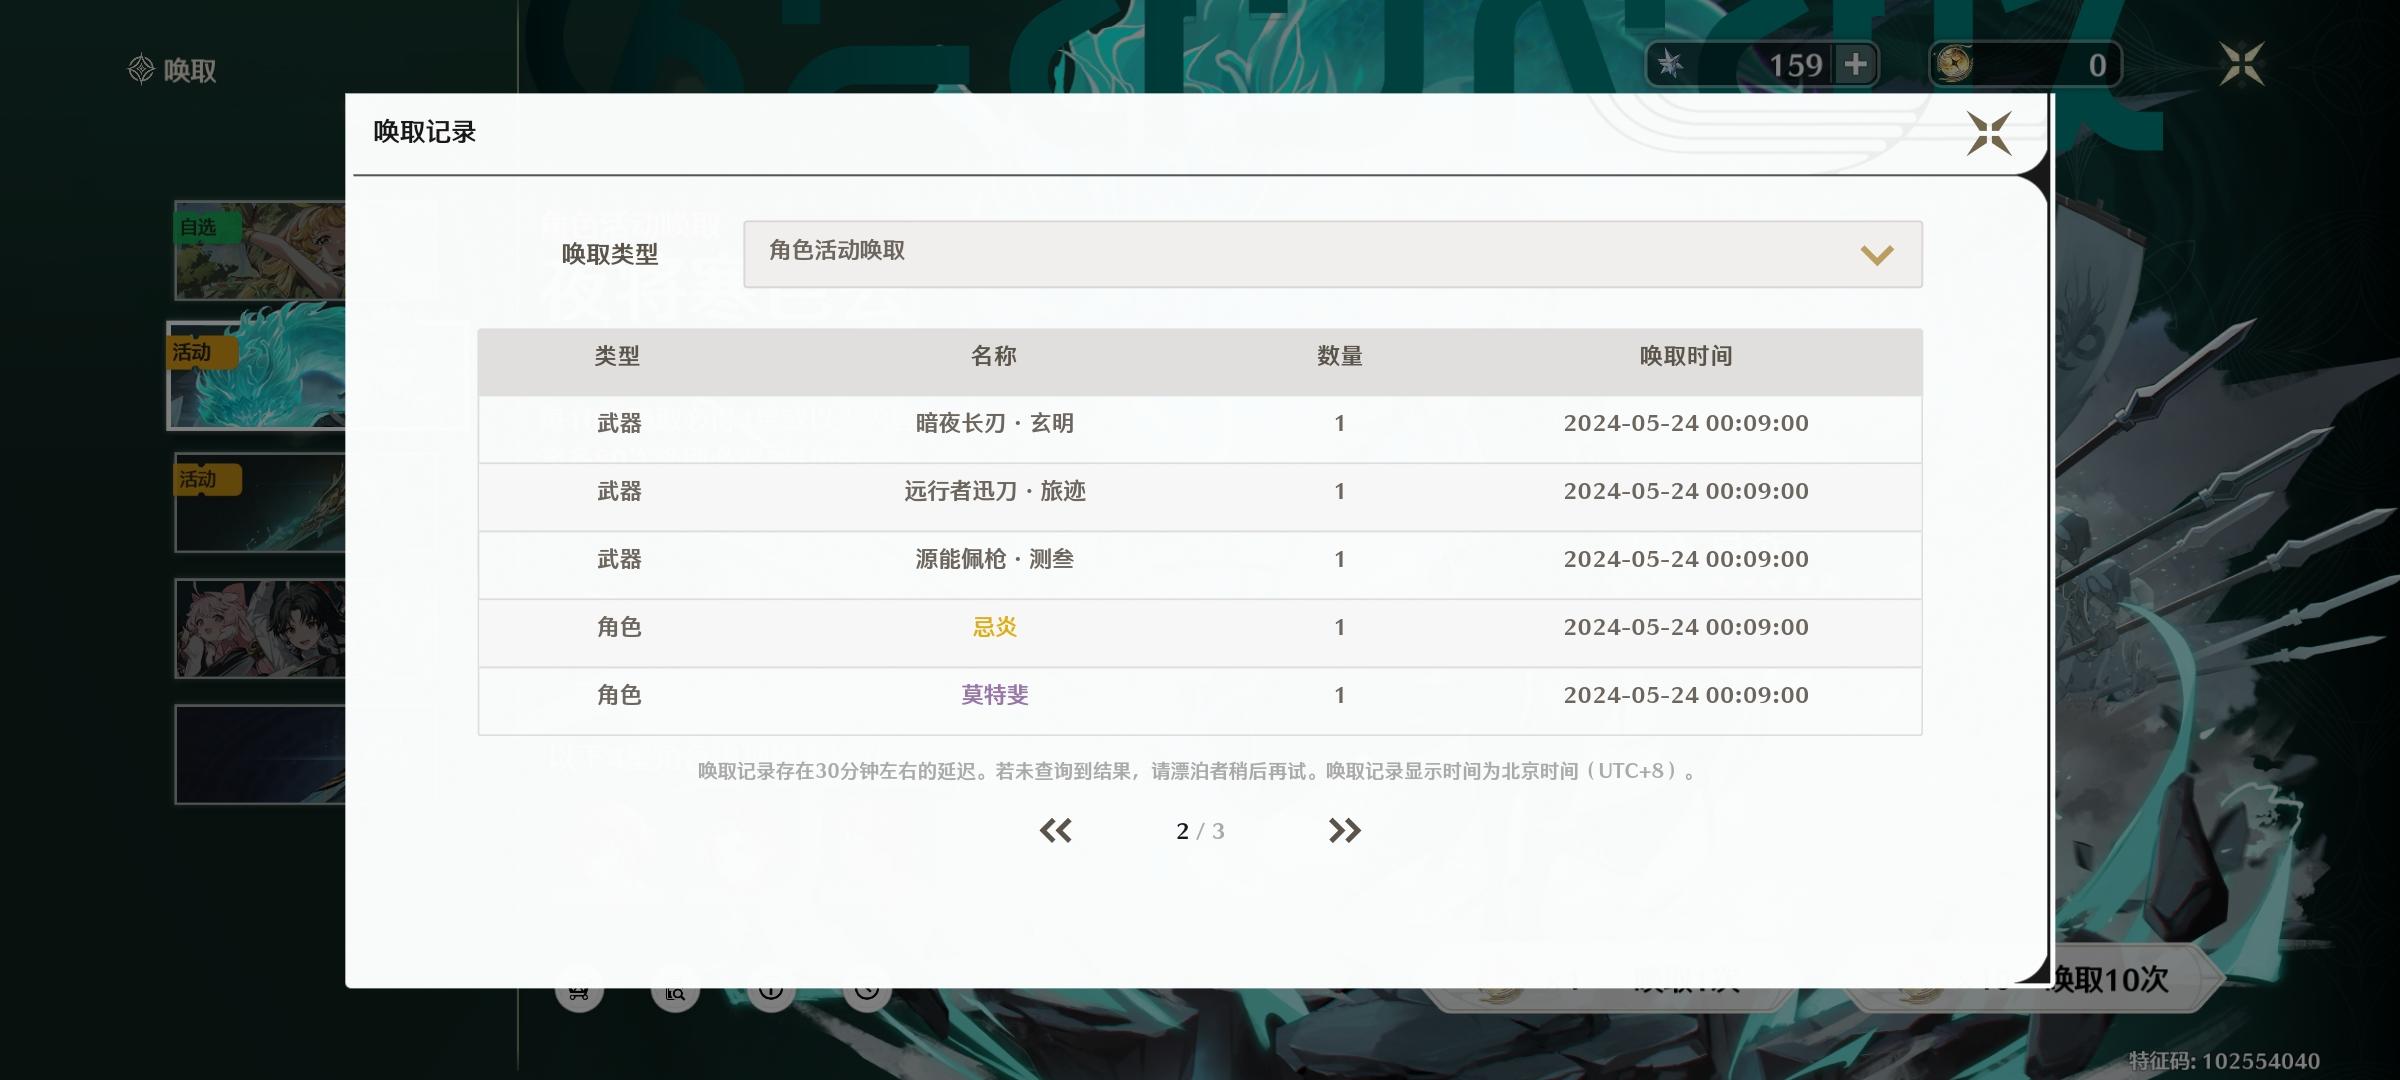Click the star currency icon

[1670, 65]
